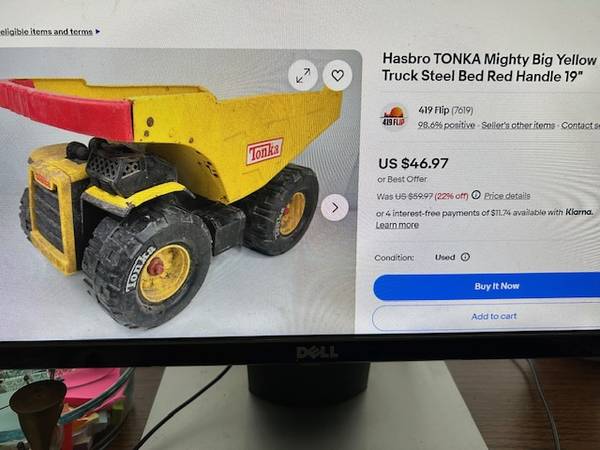Follow the Klarna Learn more link
This screenshot has width=600, height=450.
(x=397, y=225)
